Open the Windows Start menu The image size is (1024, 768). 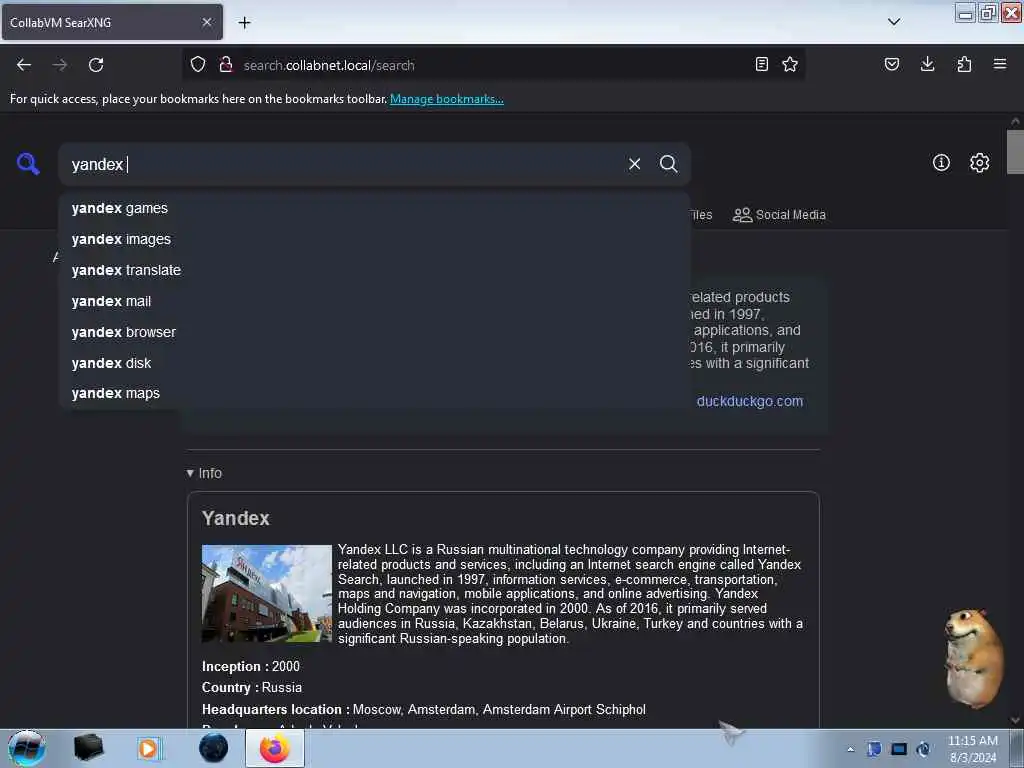pyautogui.click(x=27, y=748)
